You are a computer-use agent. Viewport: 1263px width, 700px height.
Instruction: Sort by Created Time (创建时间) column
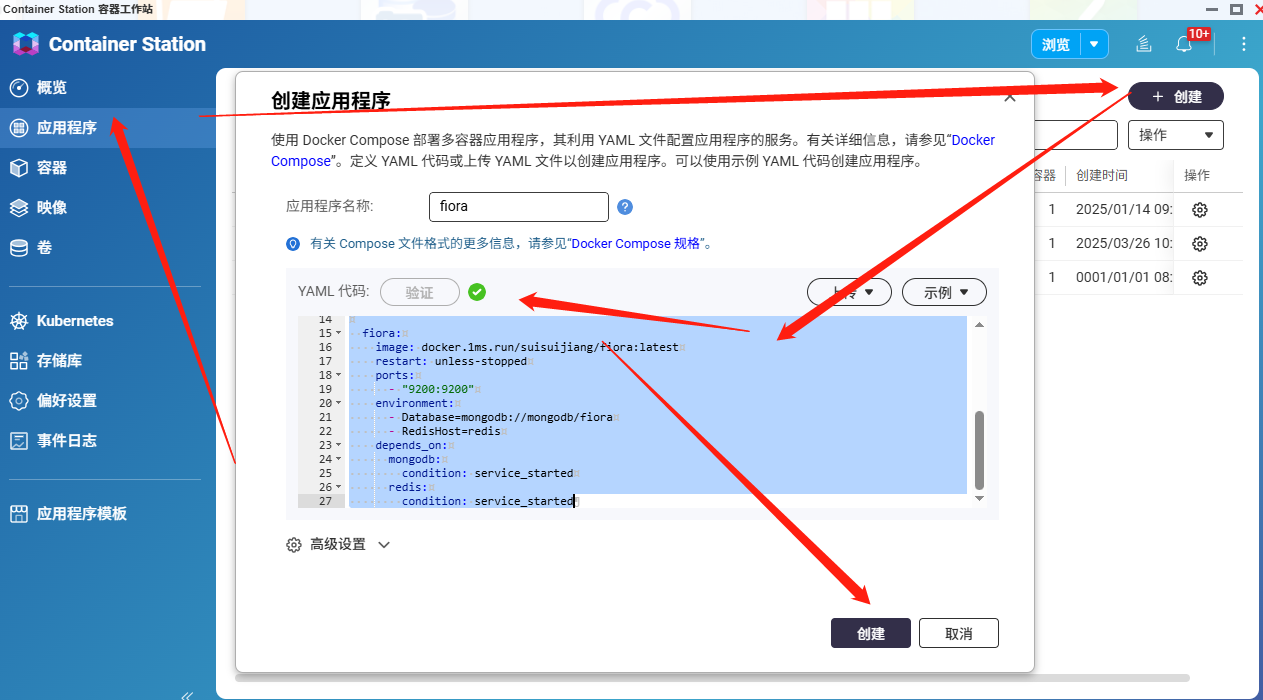point(1102,175)
